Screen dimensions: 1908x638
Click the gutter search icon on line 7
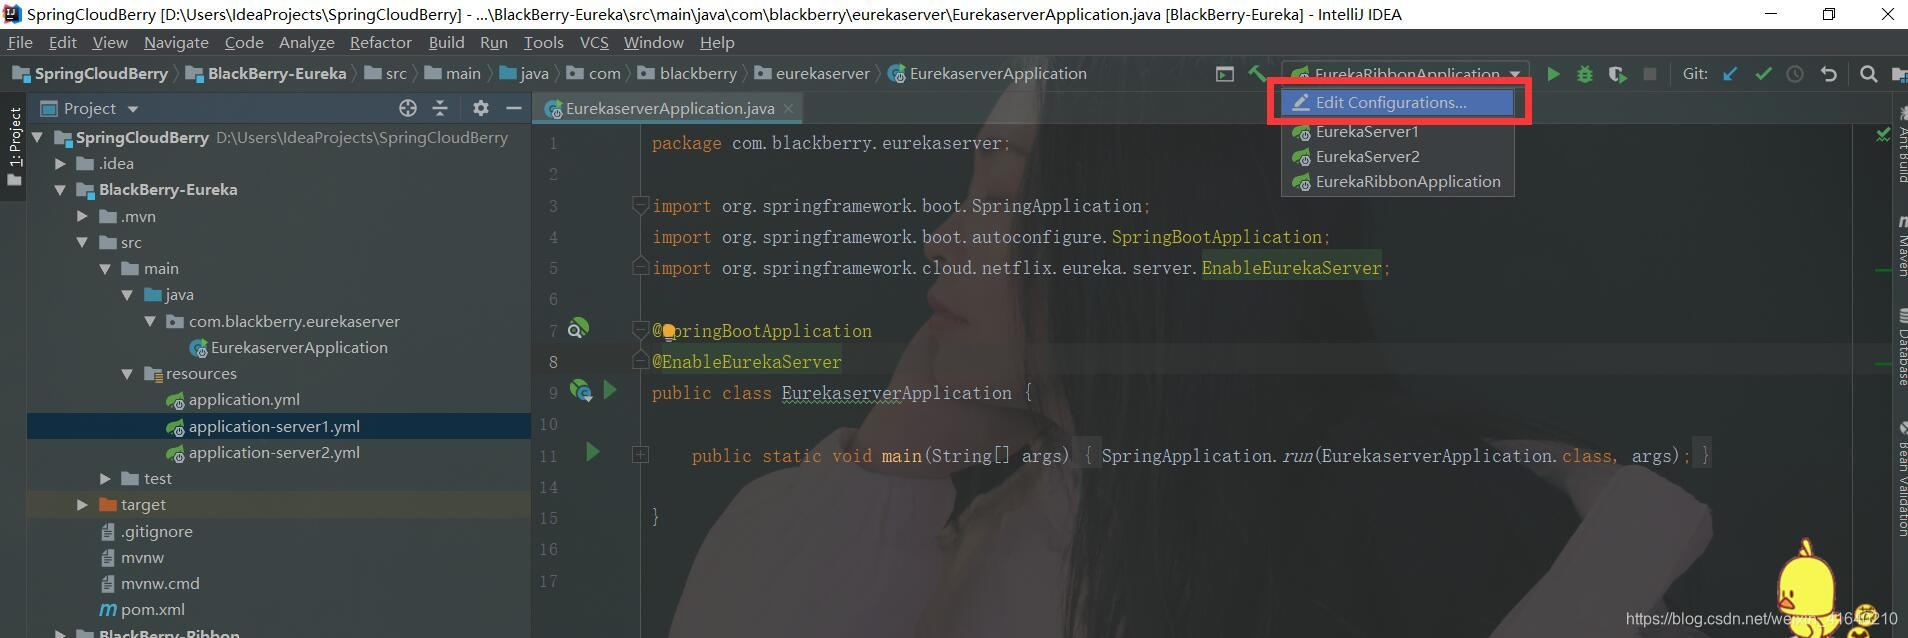click(x=578, y=328)
